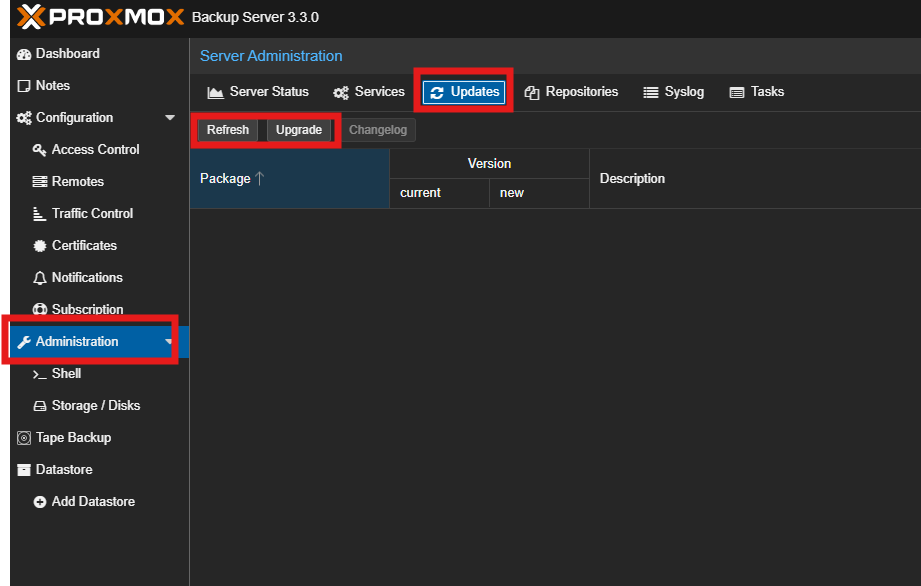This screenshot has height=586, width=921.
Task: Click the Tasks list icon
Action: [737, 92]
